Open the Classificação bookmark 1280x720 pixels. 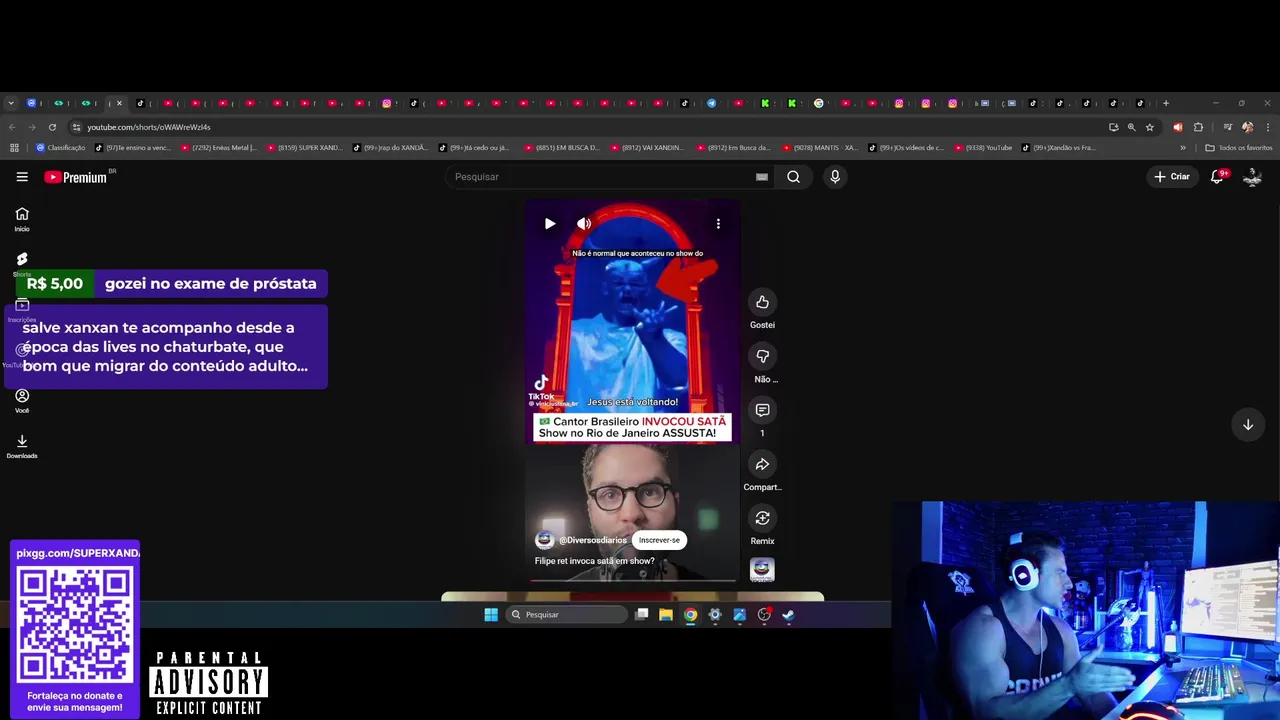[x=61, y=148]
